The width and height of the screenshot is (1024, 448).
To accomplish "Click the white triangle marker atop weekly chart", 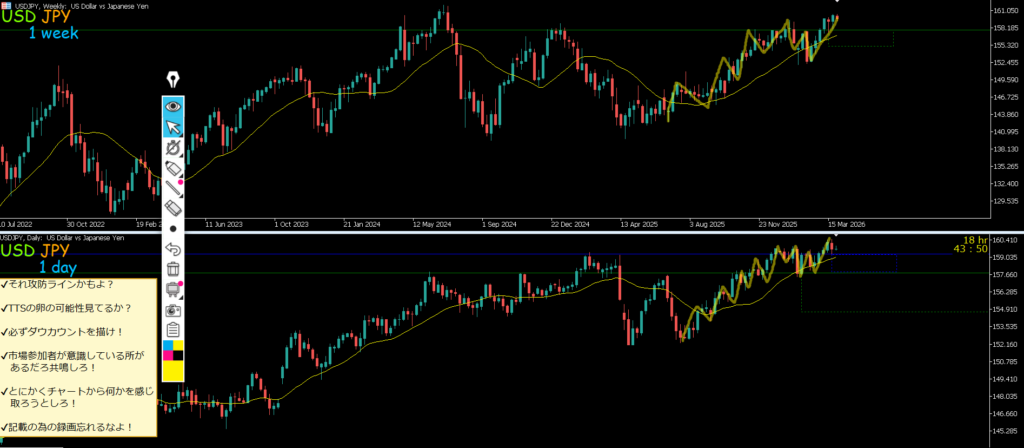I will (838, 1).
